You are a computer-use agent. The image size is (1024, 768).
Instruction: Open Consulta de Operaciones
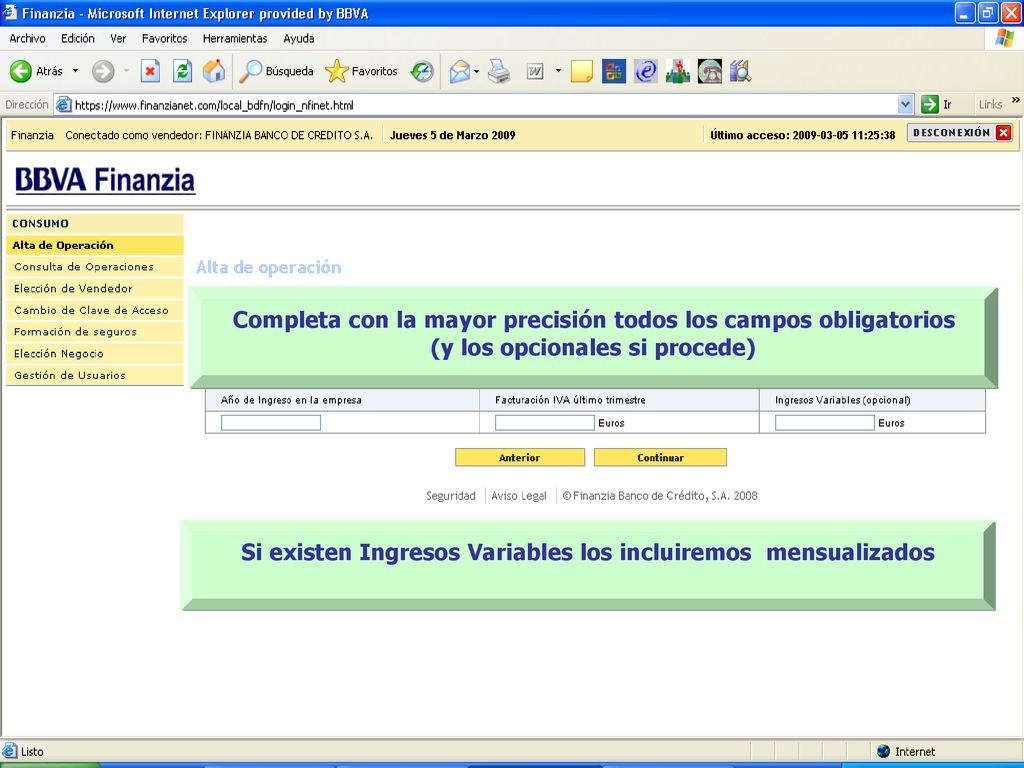pos(95,266)
